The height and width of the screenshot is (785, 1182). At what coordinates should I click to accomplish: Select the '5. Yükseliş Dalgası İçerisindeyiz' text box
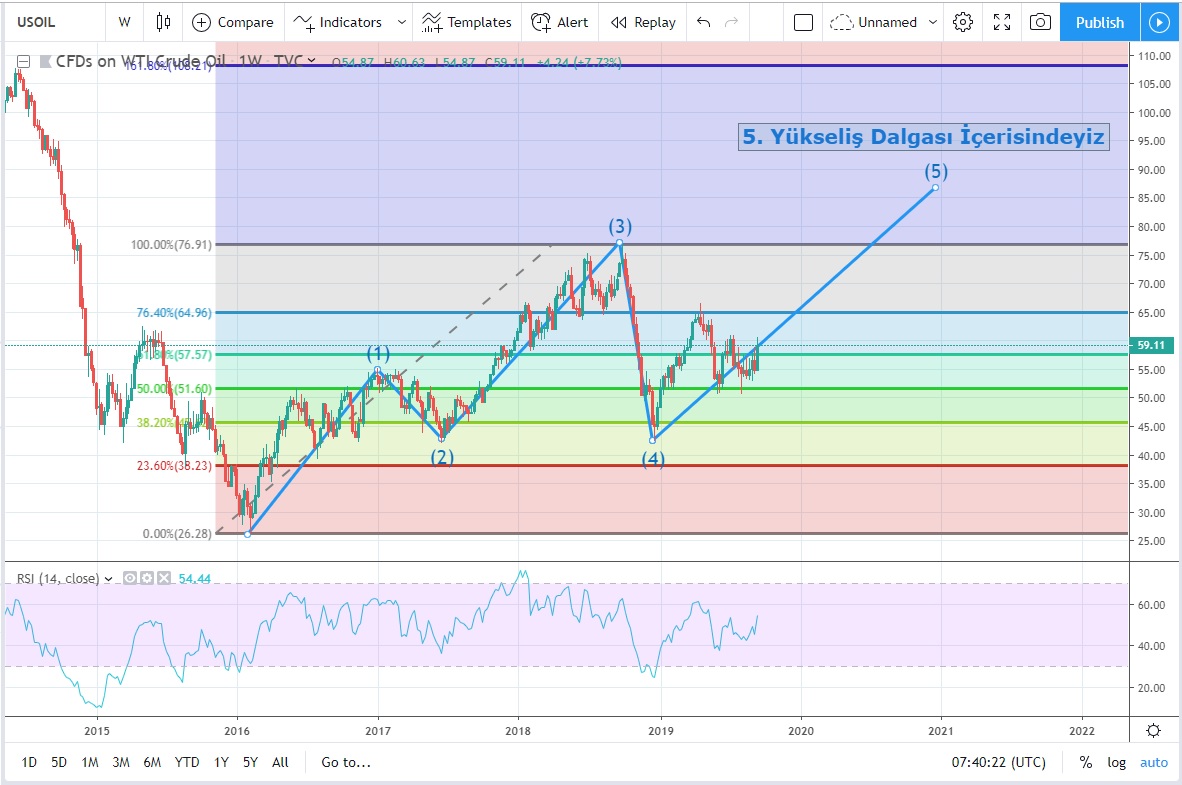point(923,136)
